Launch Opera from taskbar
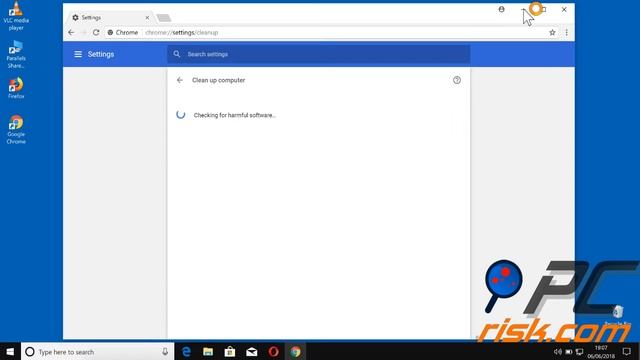The width and height of the screenshot is (640, 360). 273,351
